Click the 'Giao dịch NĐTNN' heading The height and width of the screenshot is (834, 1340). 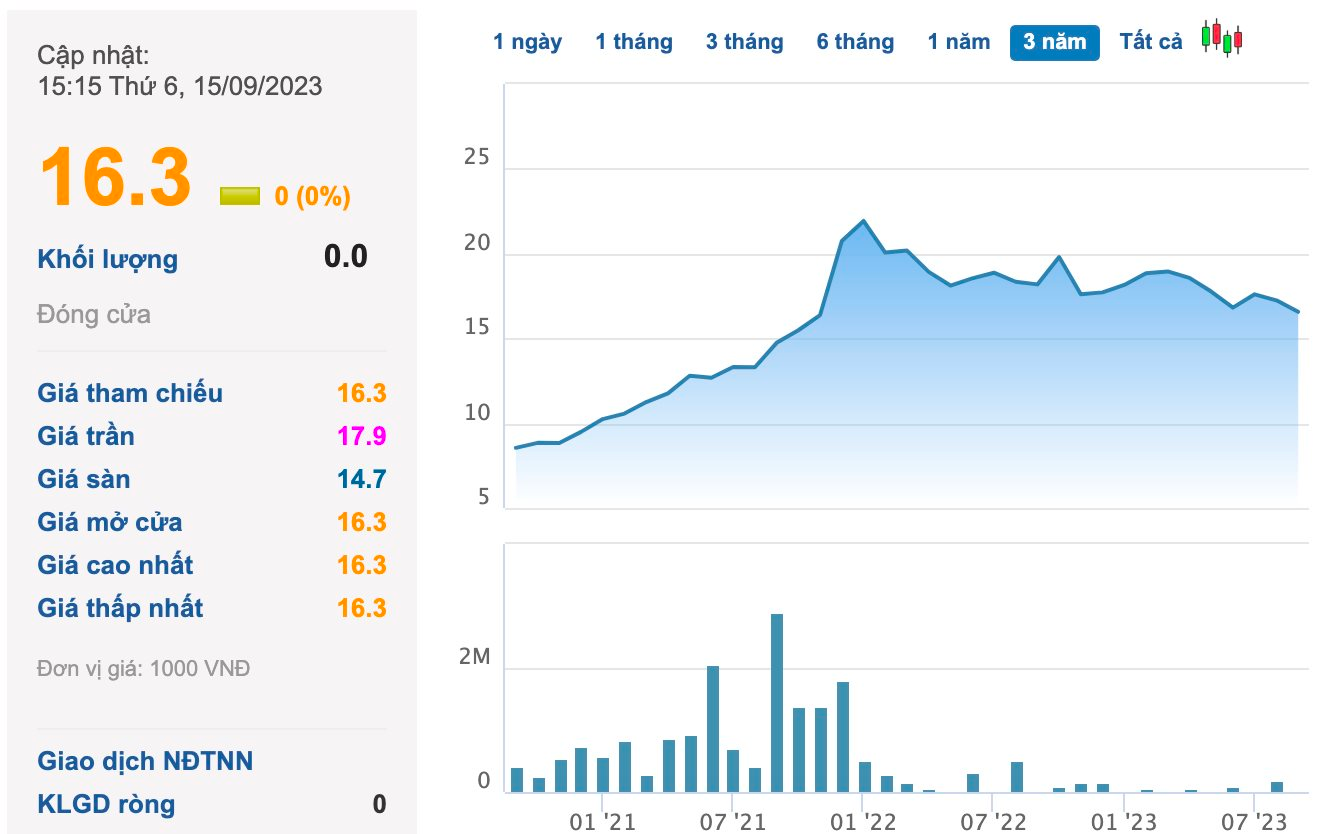pyautogui.click(x=145, y=761)
